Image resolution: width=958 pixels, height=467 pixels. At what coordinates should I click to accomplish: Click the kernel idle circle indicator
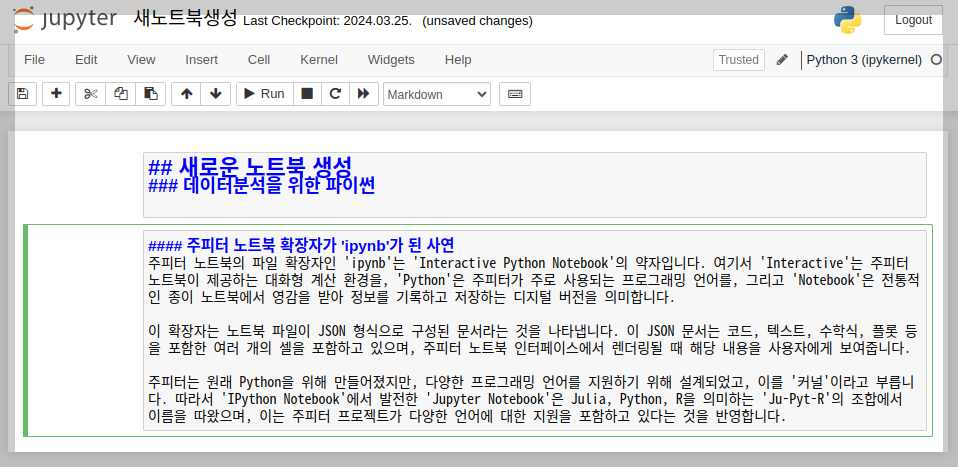point(936,60)
